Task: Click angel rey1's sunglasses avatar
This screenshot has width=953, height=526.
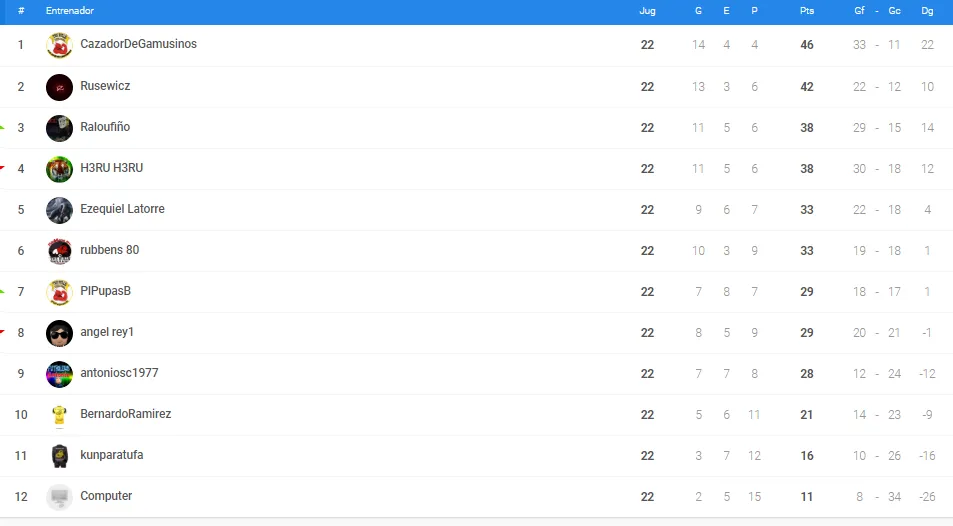Action: 59,333
